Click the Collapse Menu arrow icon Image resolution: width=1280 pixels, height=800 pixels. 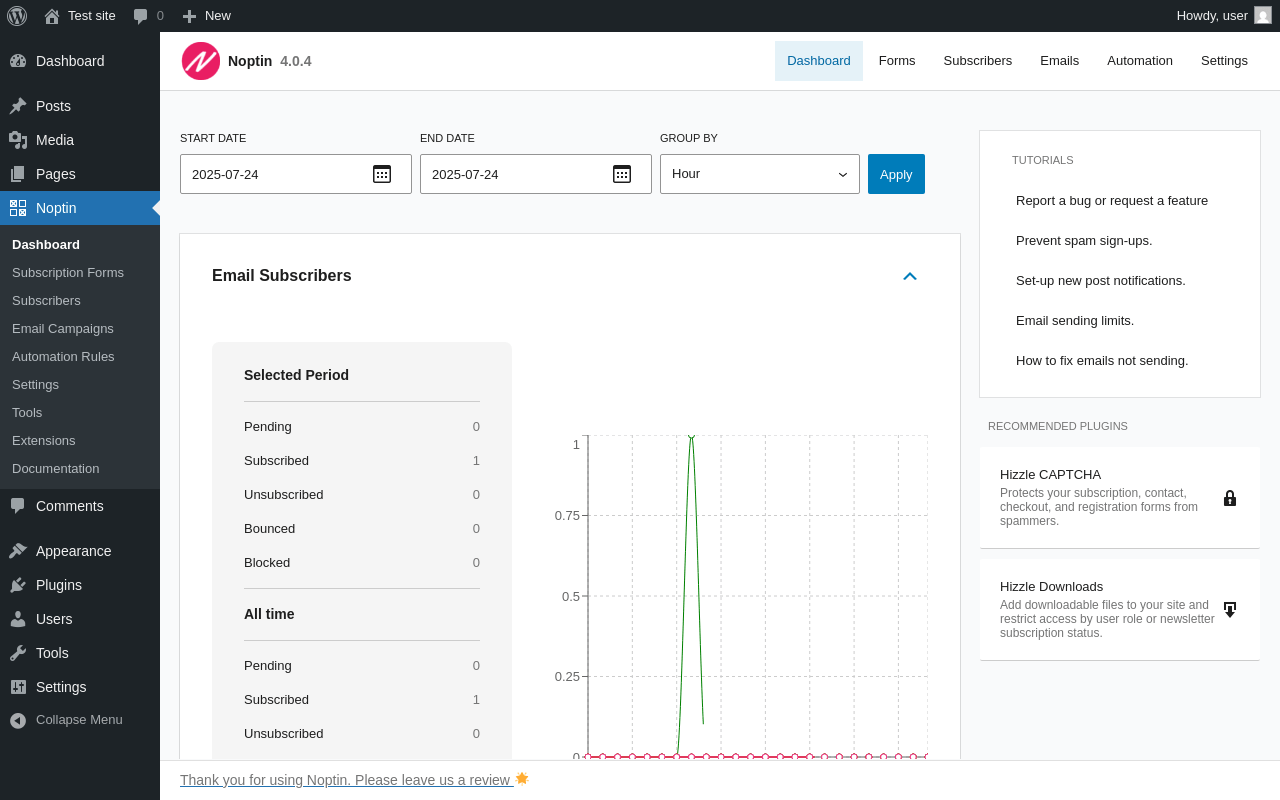[18, 720]
